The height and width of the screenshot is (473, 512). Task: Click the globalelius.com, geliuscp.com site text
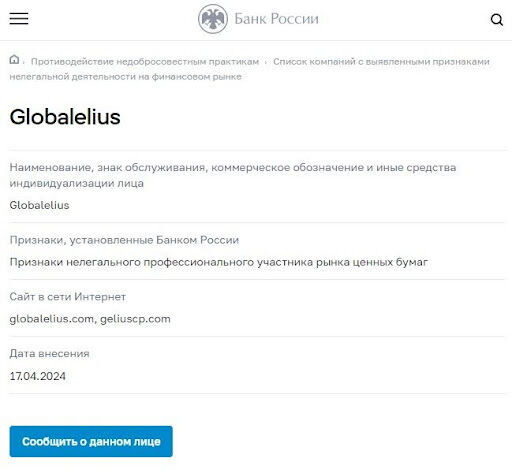[x=90, y=319]
